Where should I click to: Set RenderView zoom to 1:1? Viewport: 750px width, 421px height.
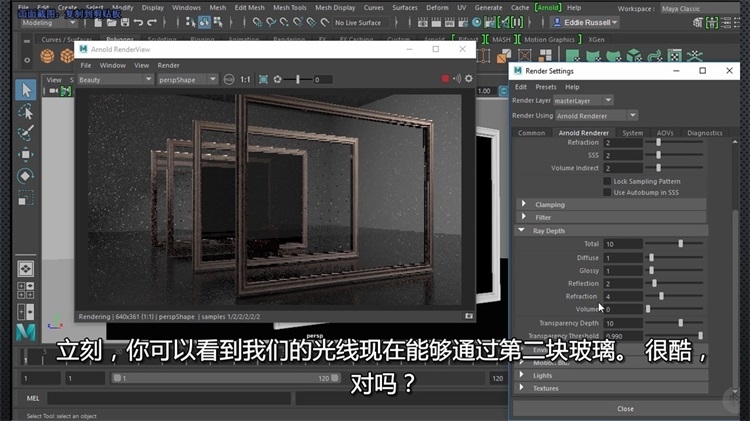point(245,79)
